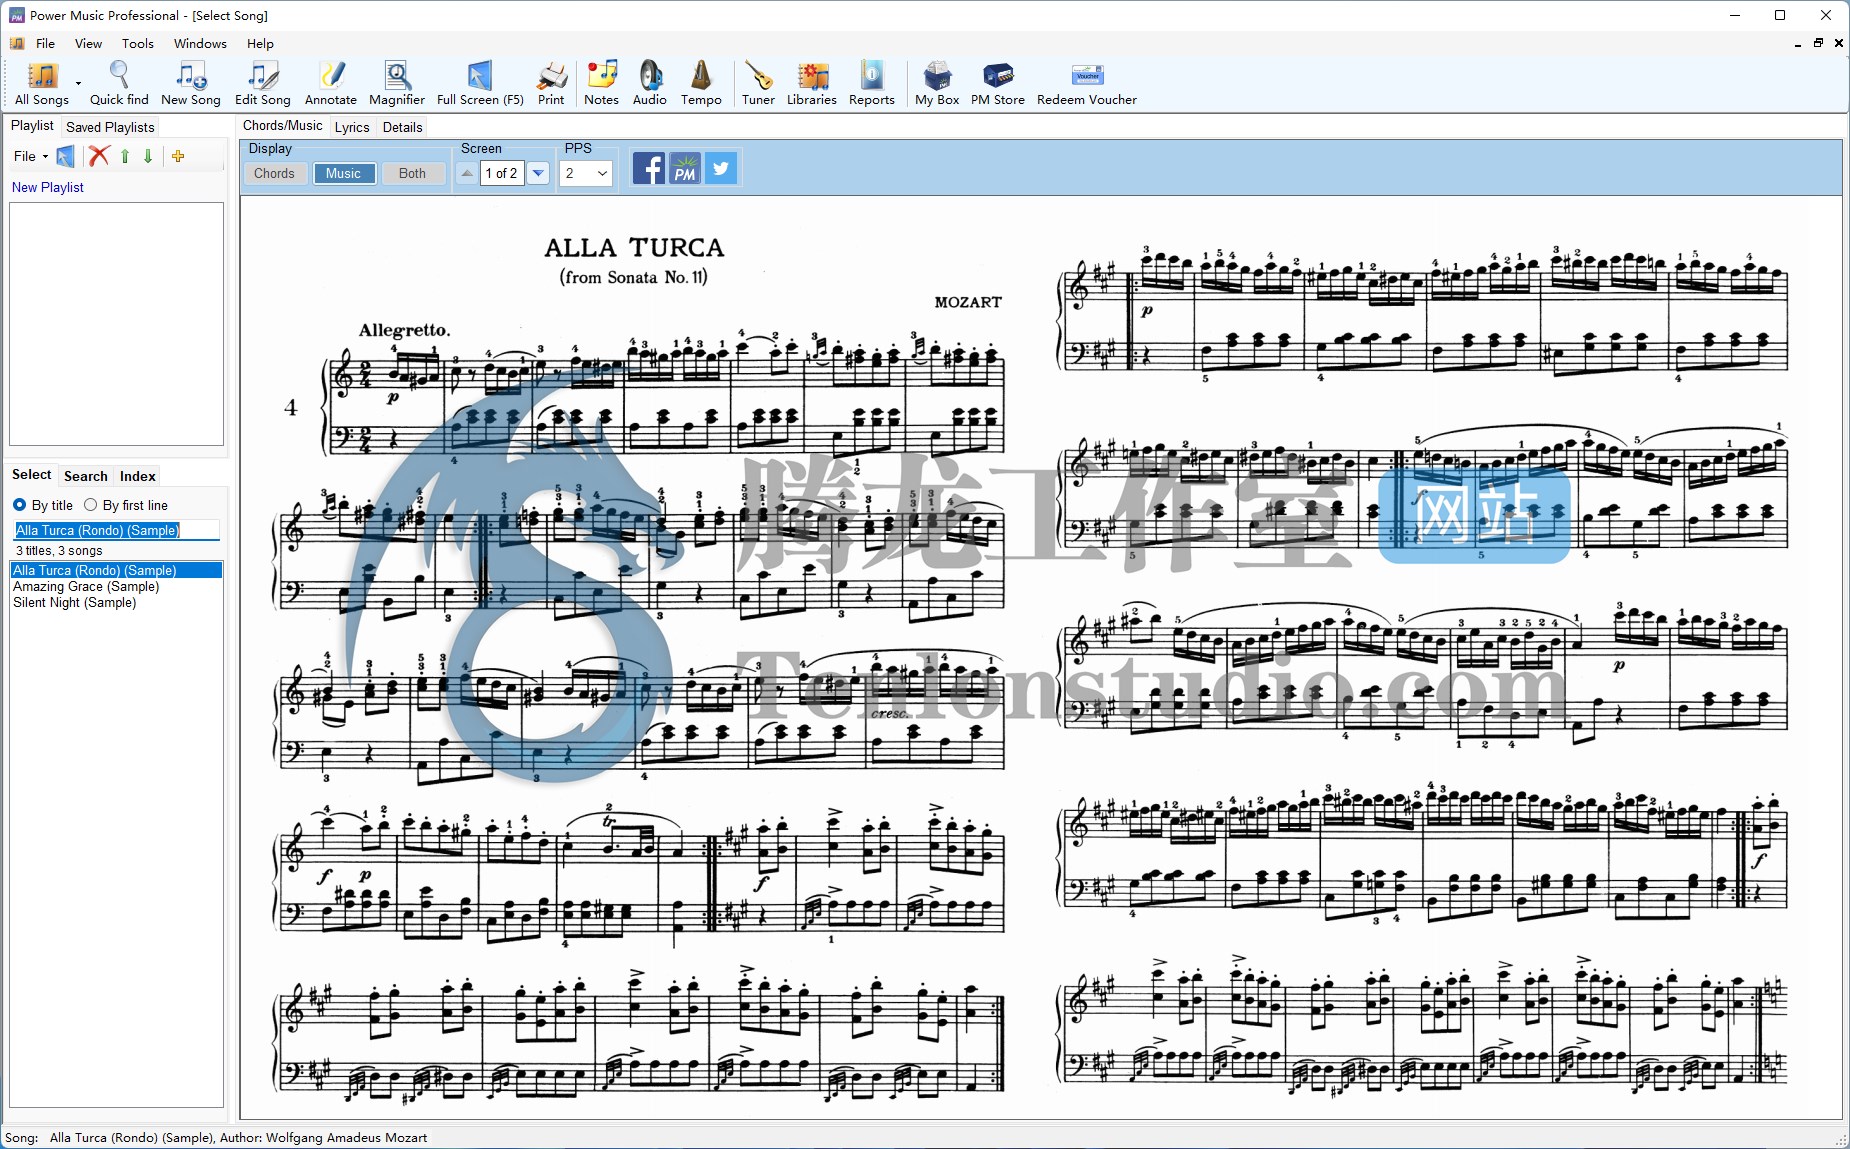This screenshot has width=1850, height=1149.
Task: Click the Redeem Voucher icon
Action: [x=1087, y=83]
